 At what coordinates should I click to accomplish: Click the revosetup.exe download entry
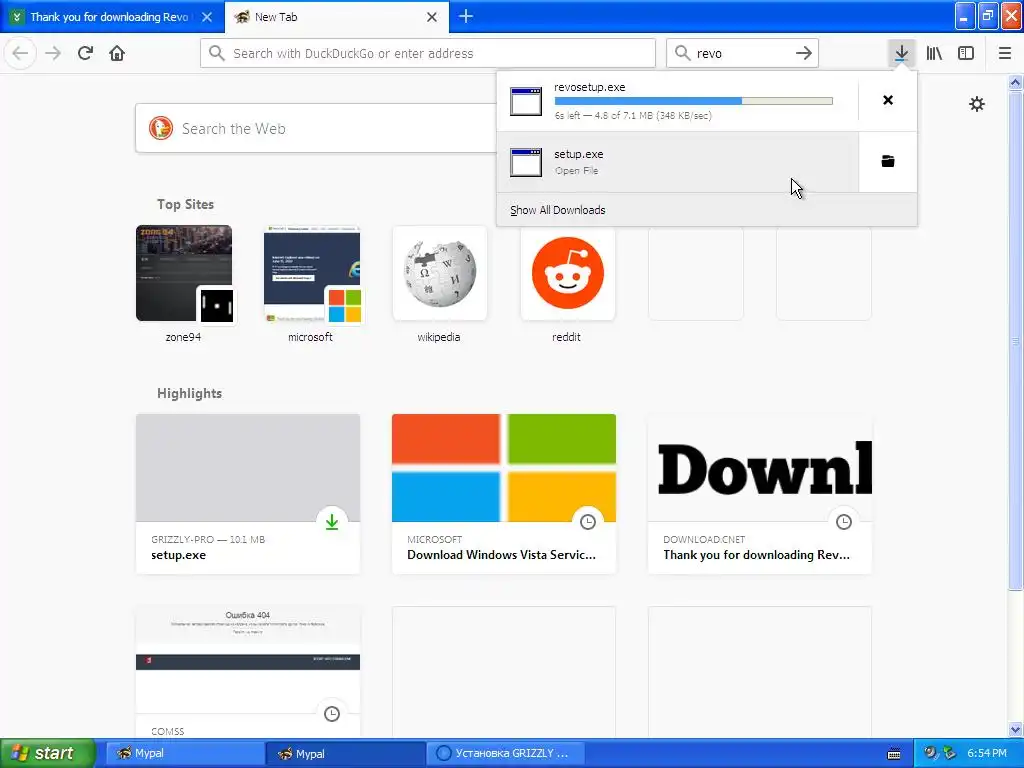tap(677, 101)
